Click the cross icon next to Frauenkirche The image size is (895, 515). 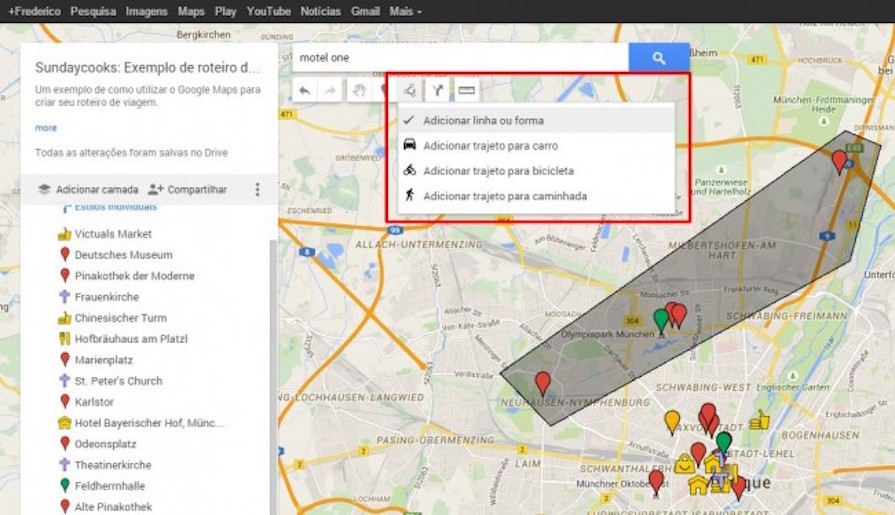[x=64, y=297]
